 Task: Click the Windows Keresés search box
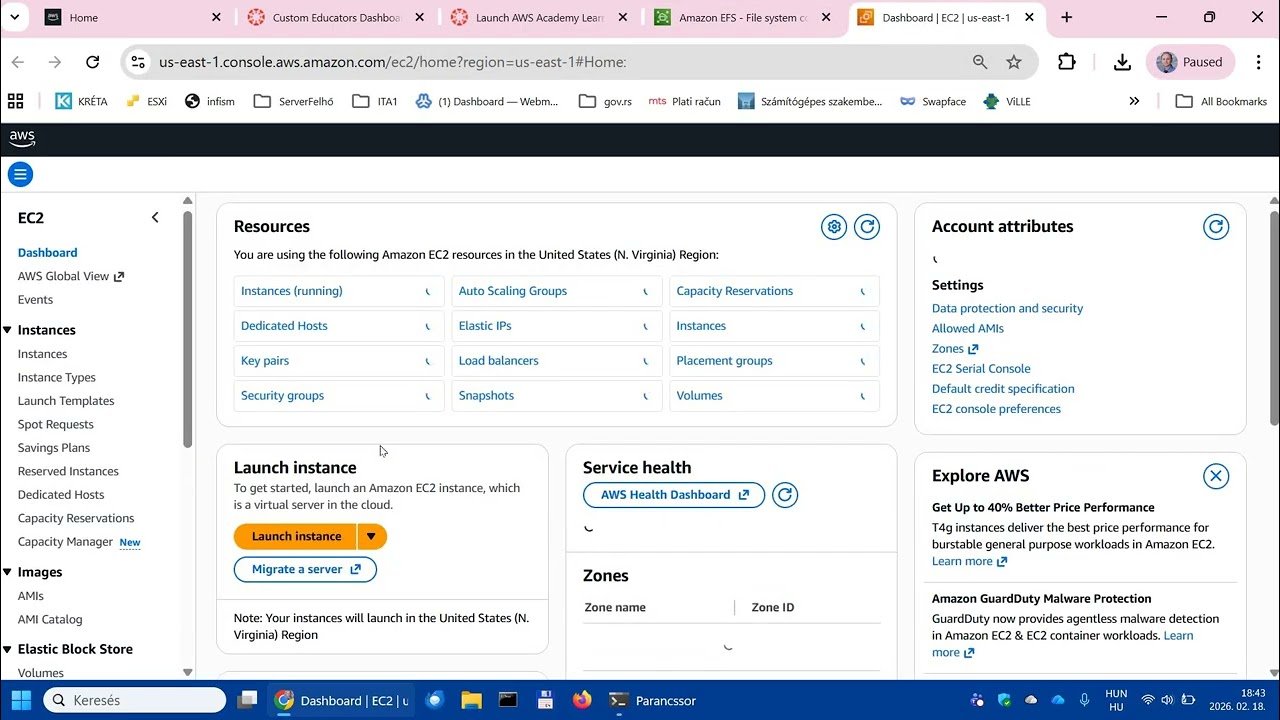[x=135, y=700]
